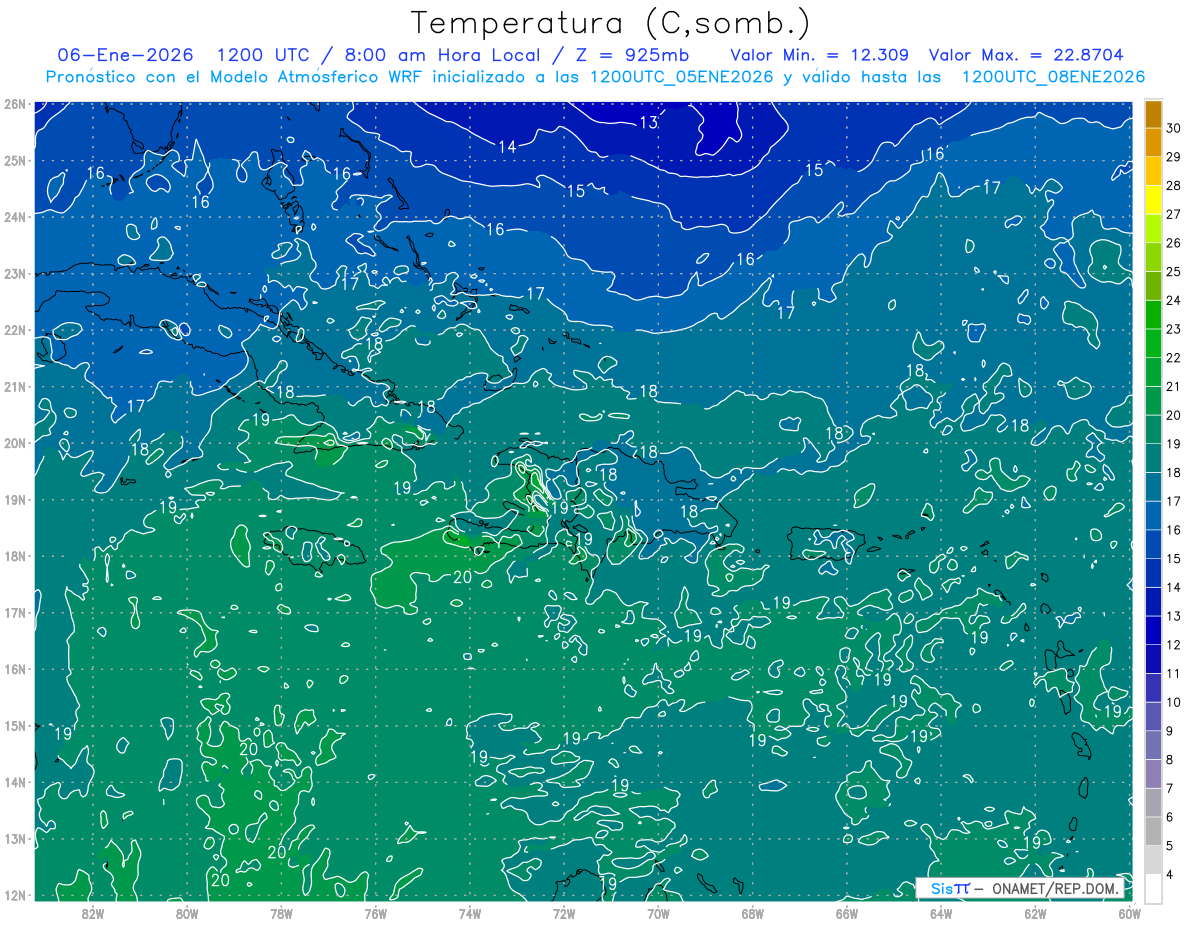Click color scale label '22'
Screen dimensions: 1200x927
1174,357
